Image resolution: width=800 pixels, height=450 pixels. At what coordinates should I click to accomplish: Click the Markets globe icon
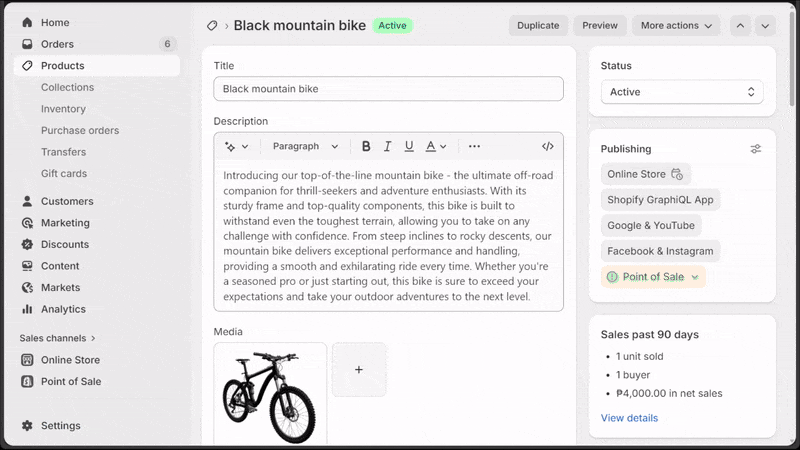click(27, 287)
